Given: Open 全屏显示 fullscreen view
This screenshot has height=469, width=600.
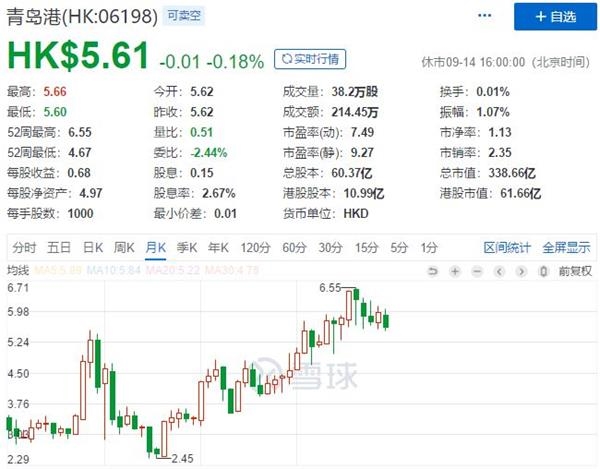Looking at the screenshot, I should pos(566,247).
